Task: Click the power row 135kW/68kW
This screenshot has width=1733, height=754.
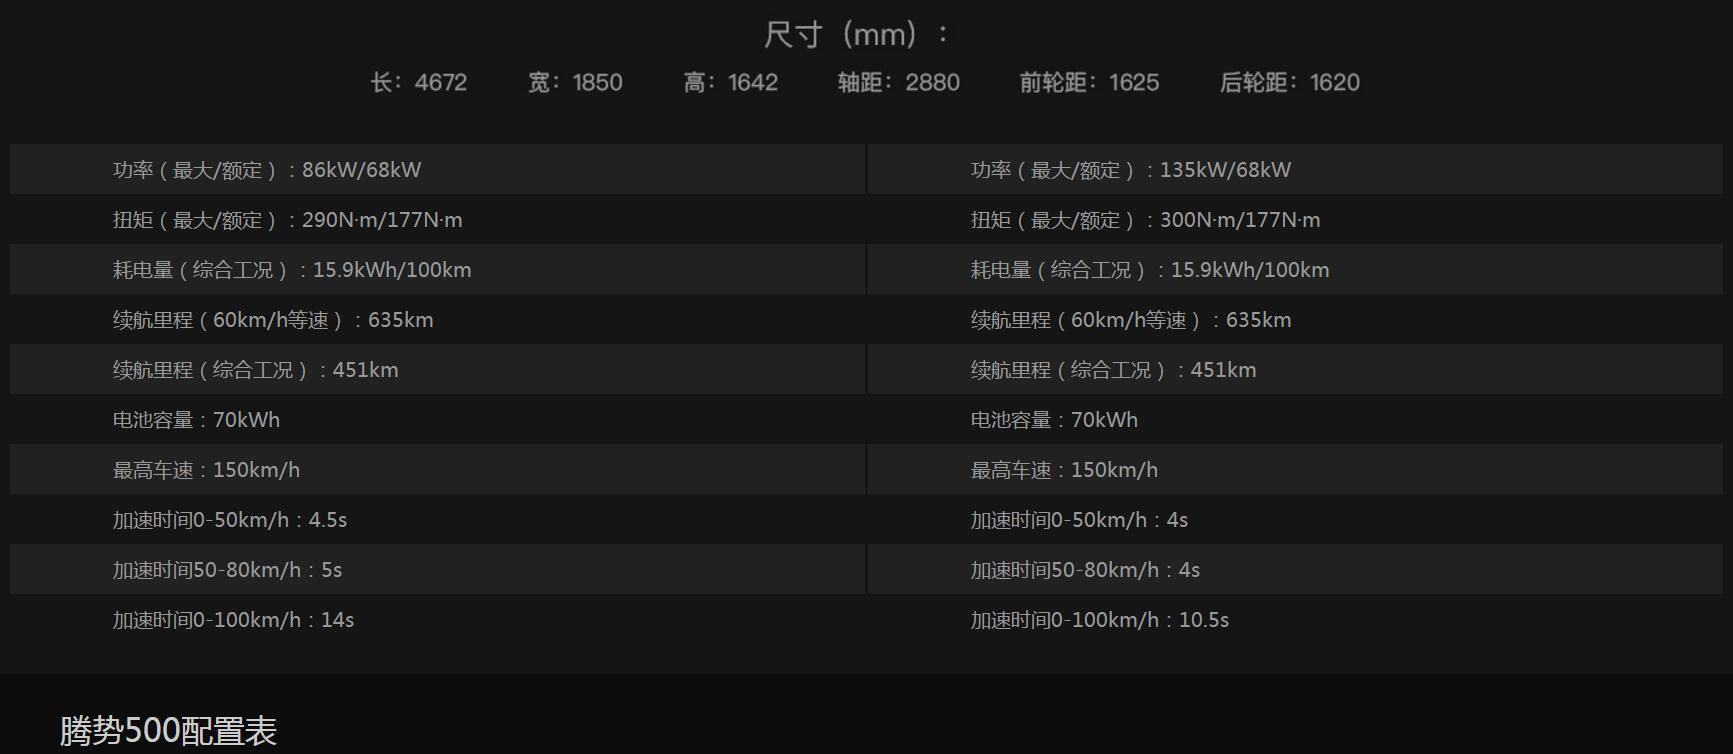Action: tap(1295, 169)
